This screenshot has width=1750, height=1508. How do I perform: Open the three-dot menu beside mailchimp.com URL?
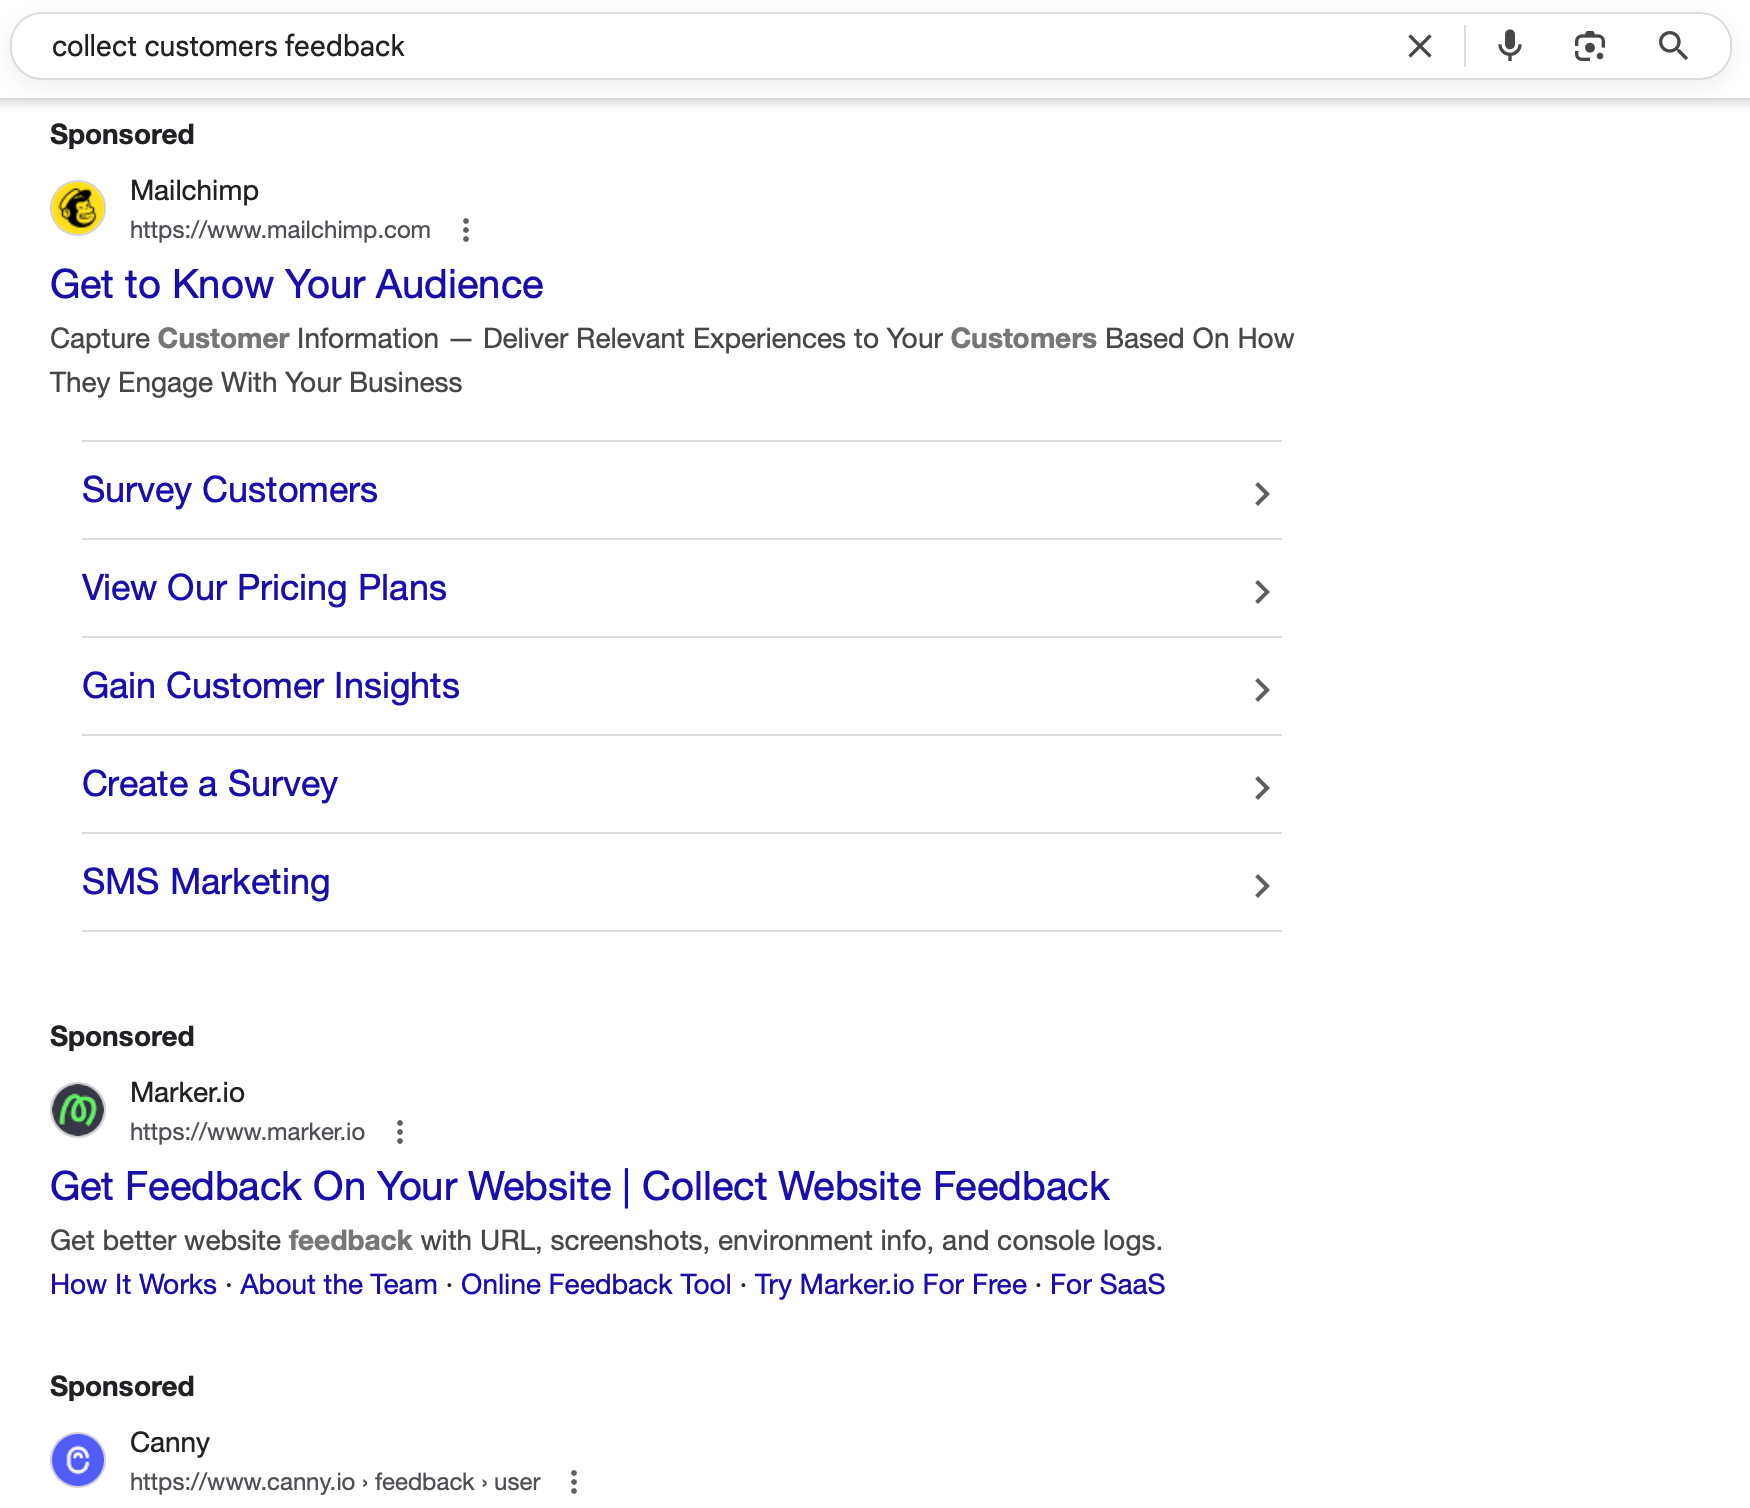pyautogui.click(x=466, y=230)
